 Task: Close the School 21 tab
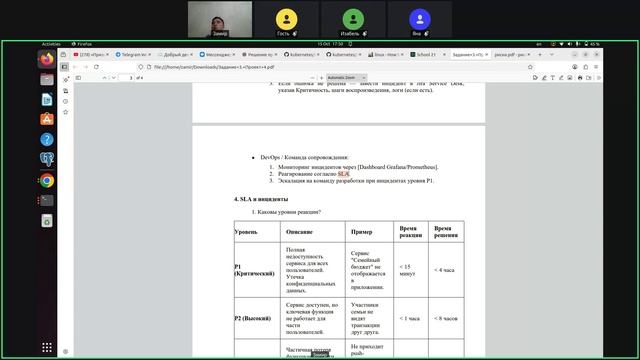tap(444, 54)
